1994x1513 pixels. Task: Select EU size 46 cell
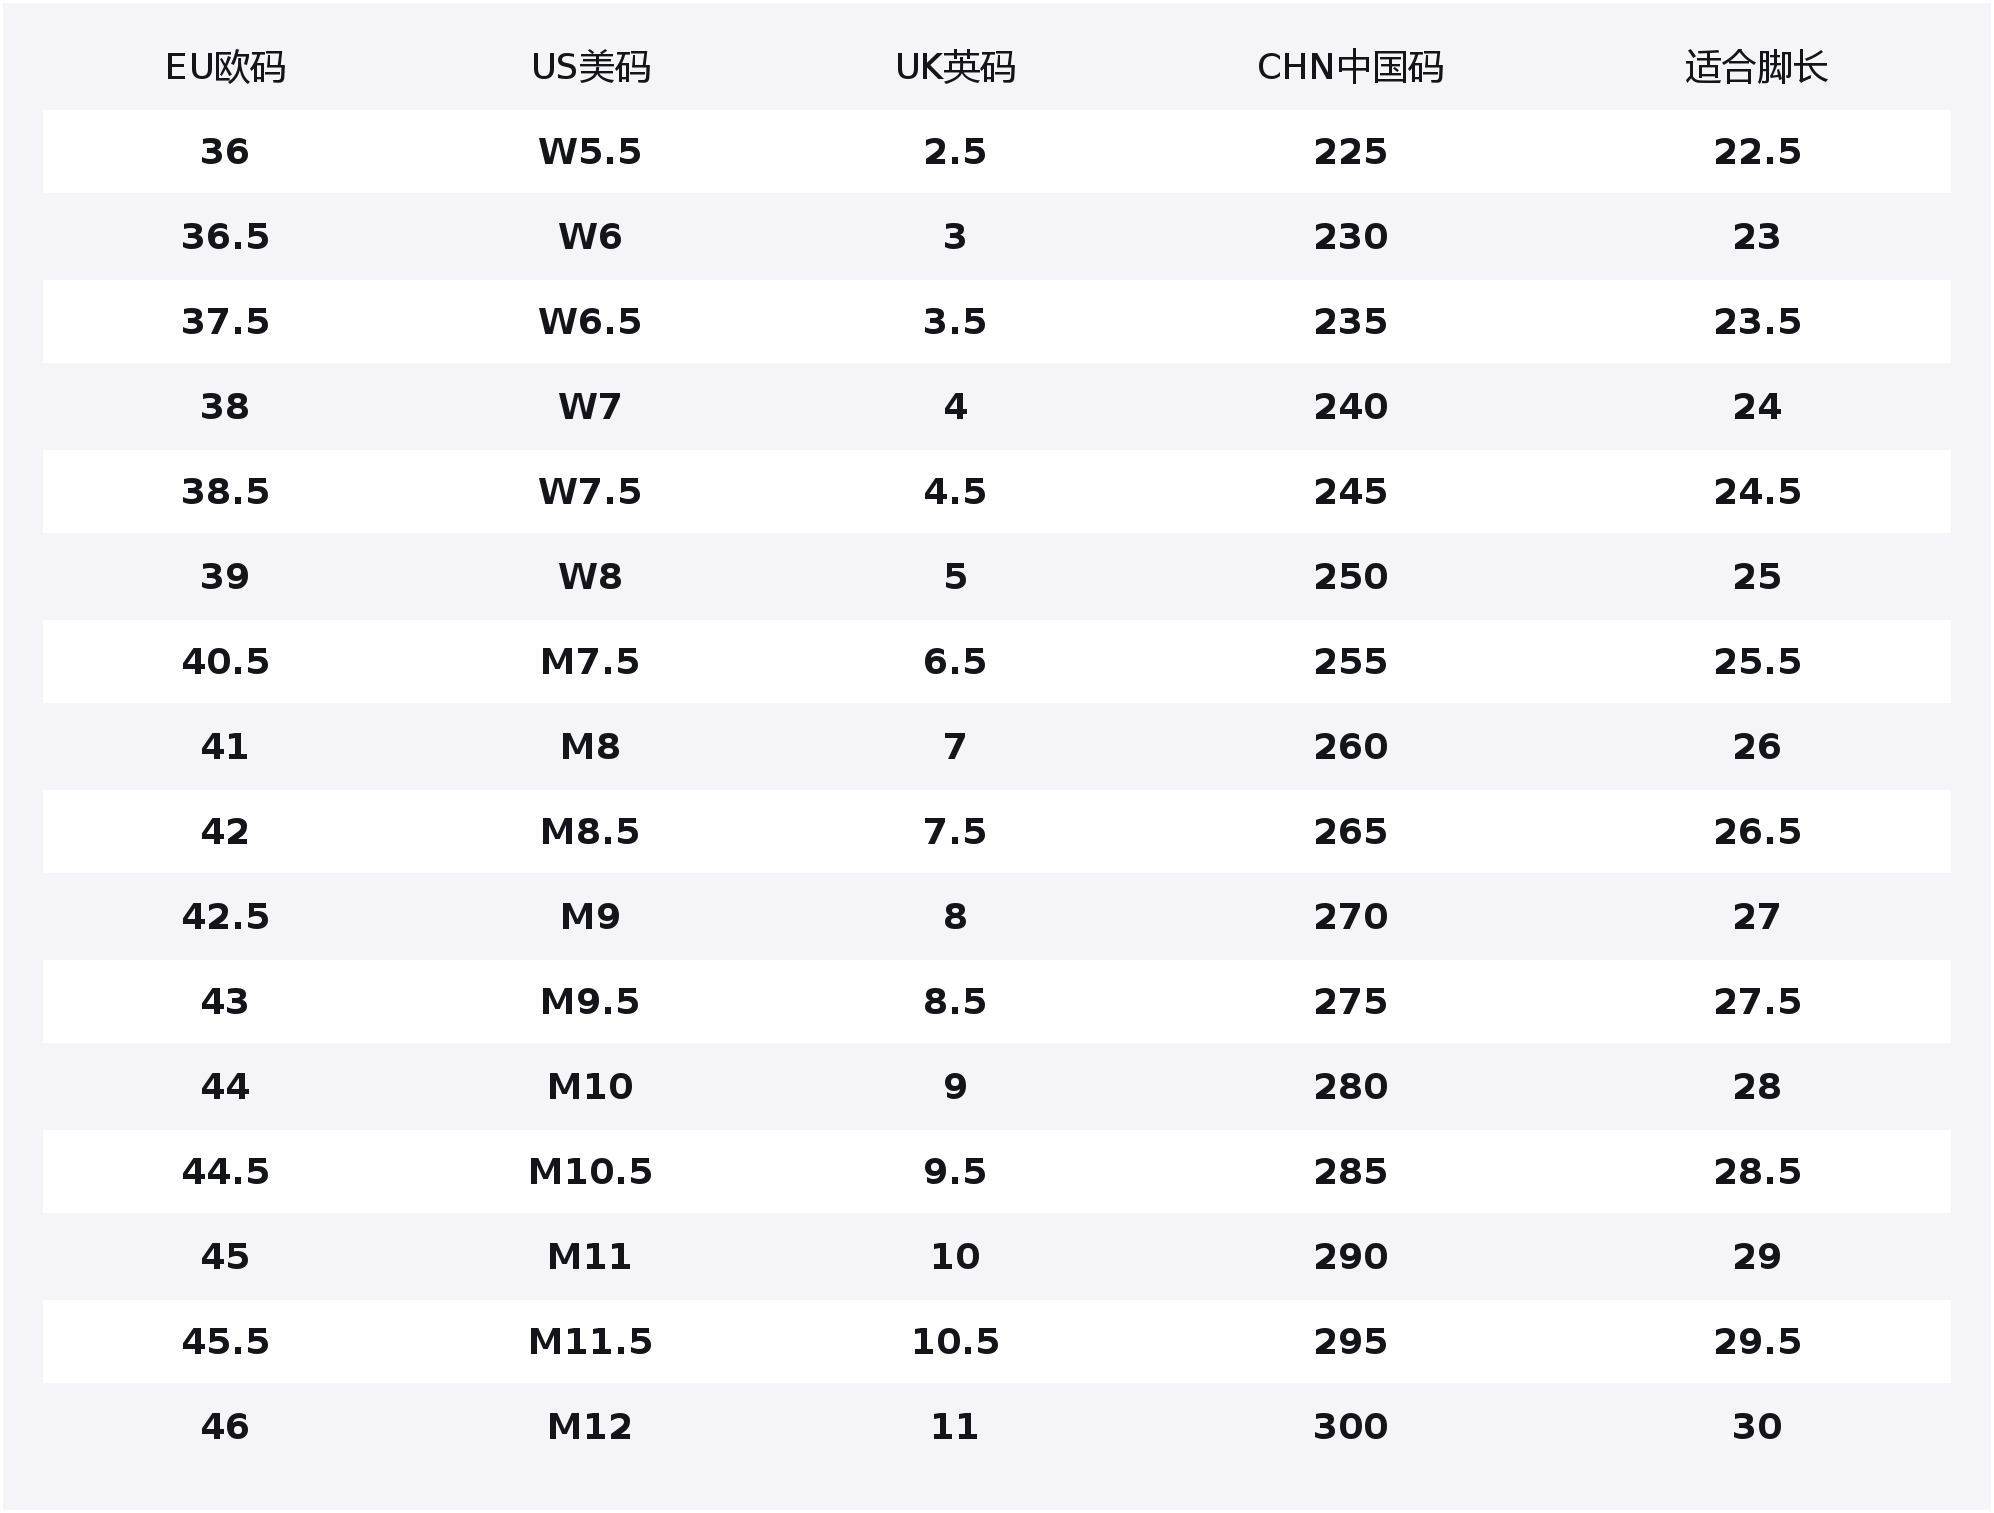(x=225, y=1427)
